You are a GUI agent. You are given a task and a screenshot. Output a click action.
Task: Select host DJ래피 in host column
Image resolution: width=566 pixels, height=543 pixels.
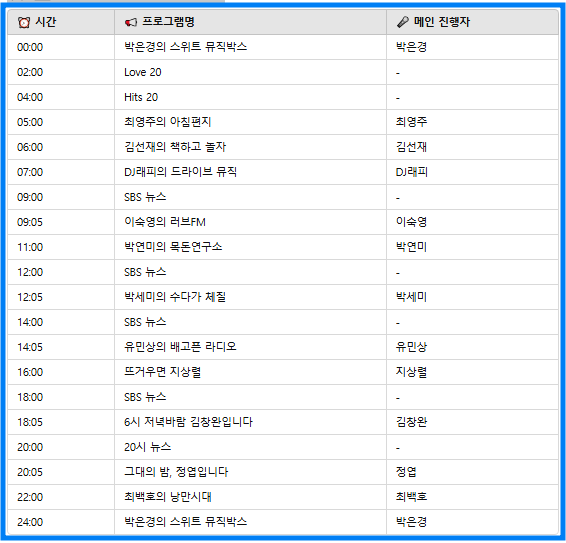tap(412, 172)
